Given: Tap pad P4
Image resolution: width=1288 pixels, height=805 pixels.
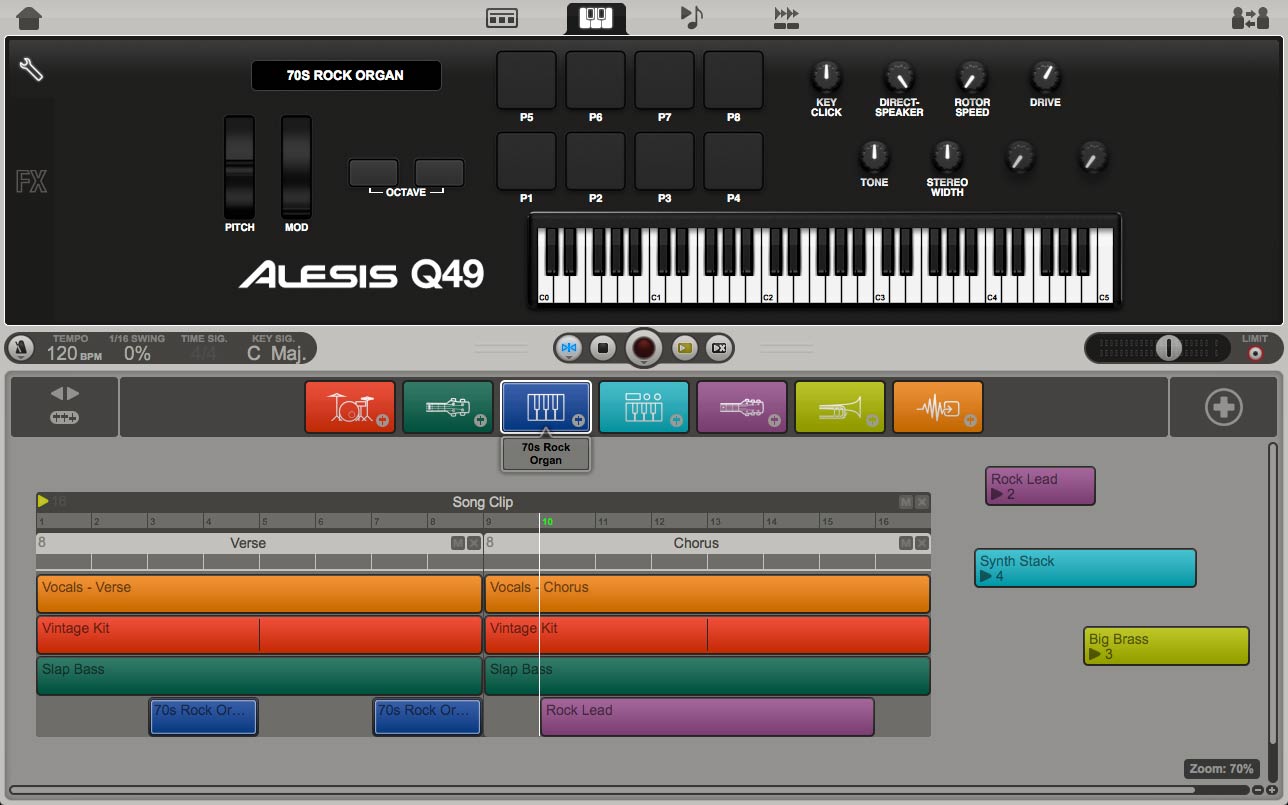Looking at the screenshot, I should click(x=733, y=161).
